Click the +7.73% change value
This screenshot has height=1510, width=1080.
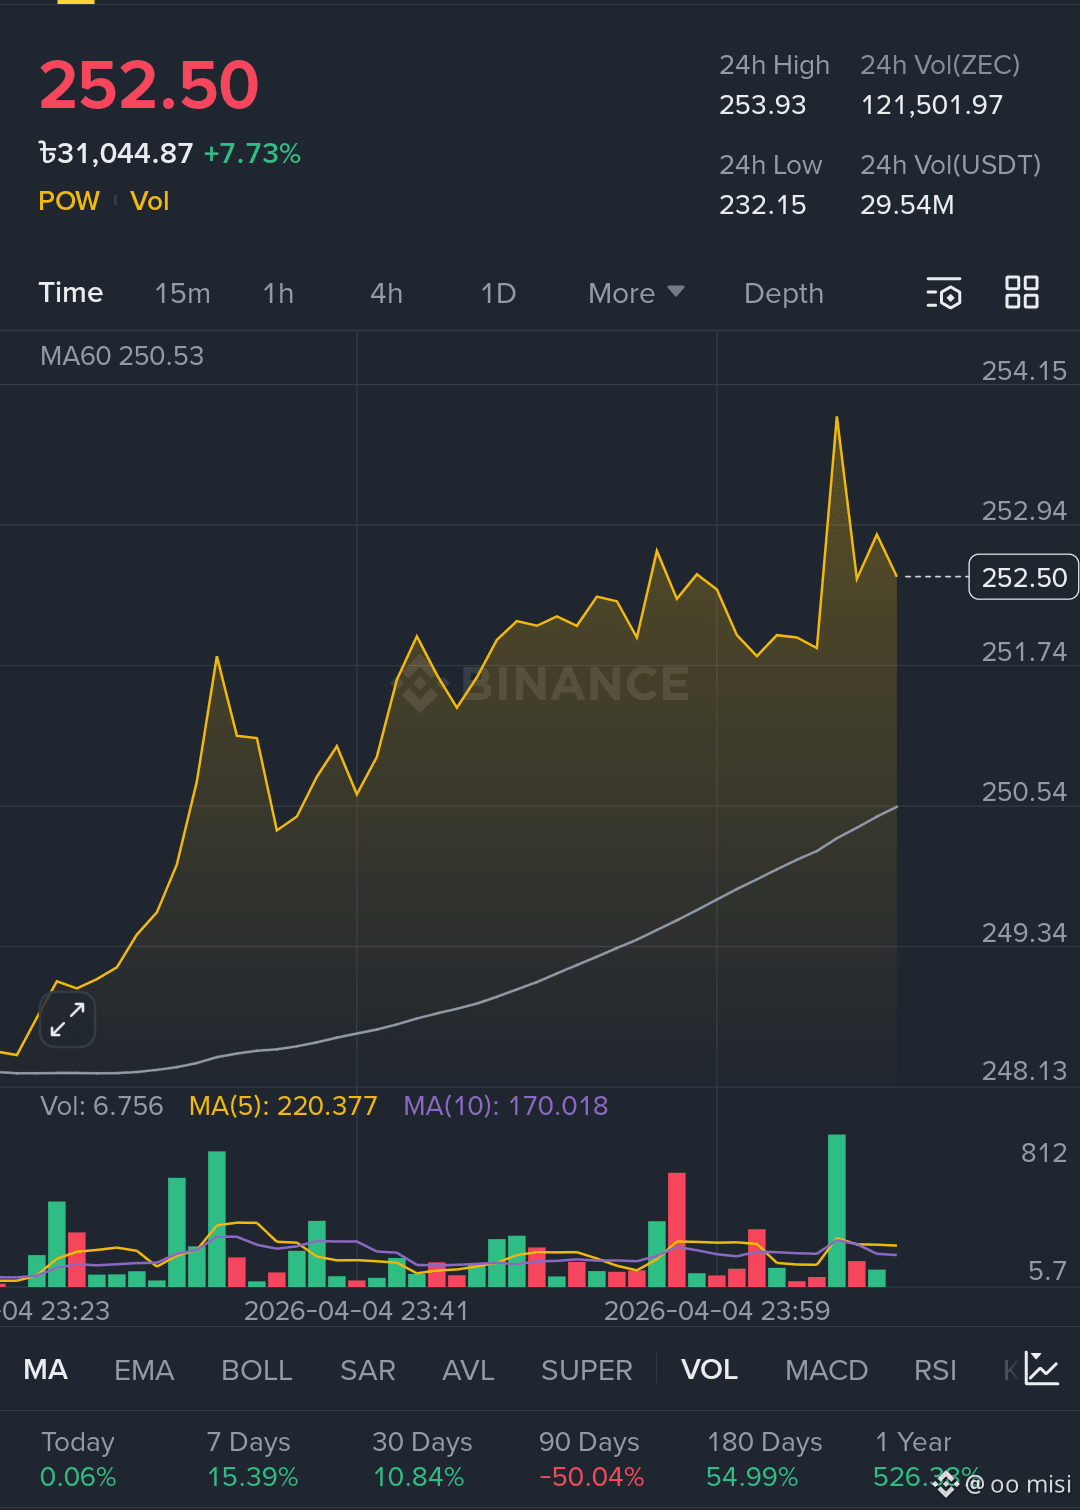point(252,153)
